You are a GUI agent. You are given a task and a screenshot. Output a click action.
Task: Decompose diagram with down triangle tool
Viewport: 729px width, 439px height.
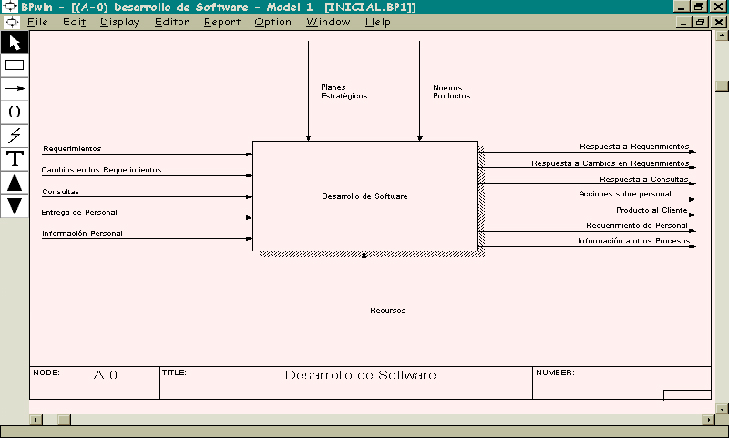pyautogui.click(x=15, y=205)
